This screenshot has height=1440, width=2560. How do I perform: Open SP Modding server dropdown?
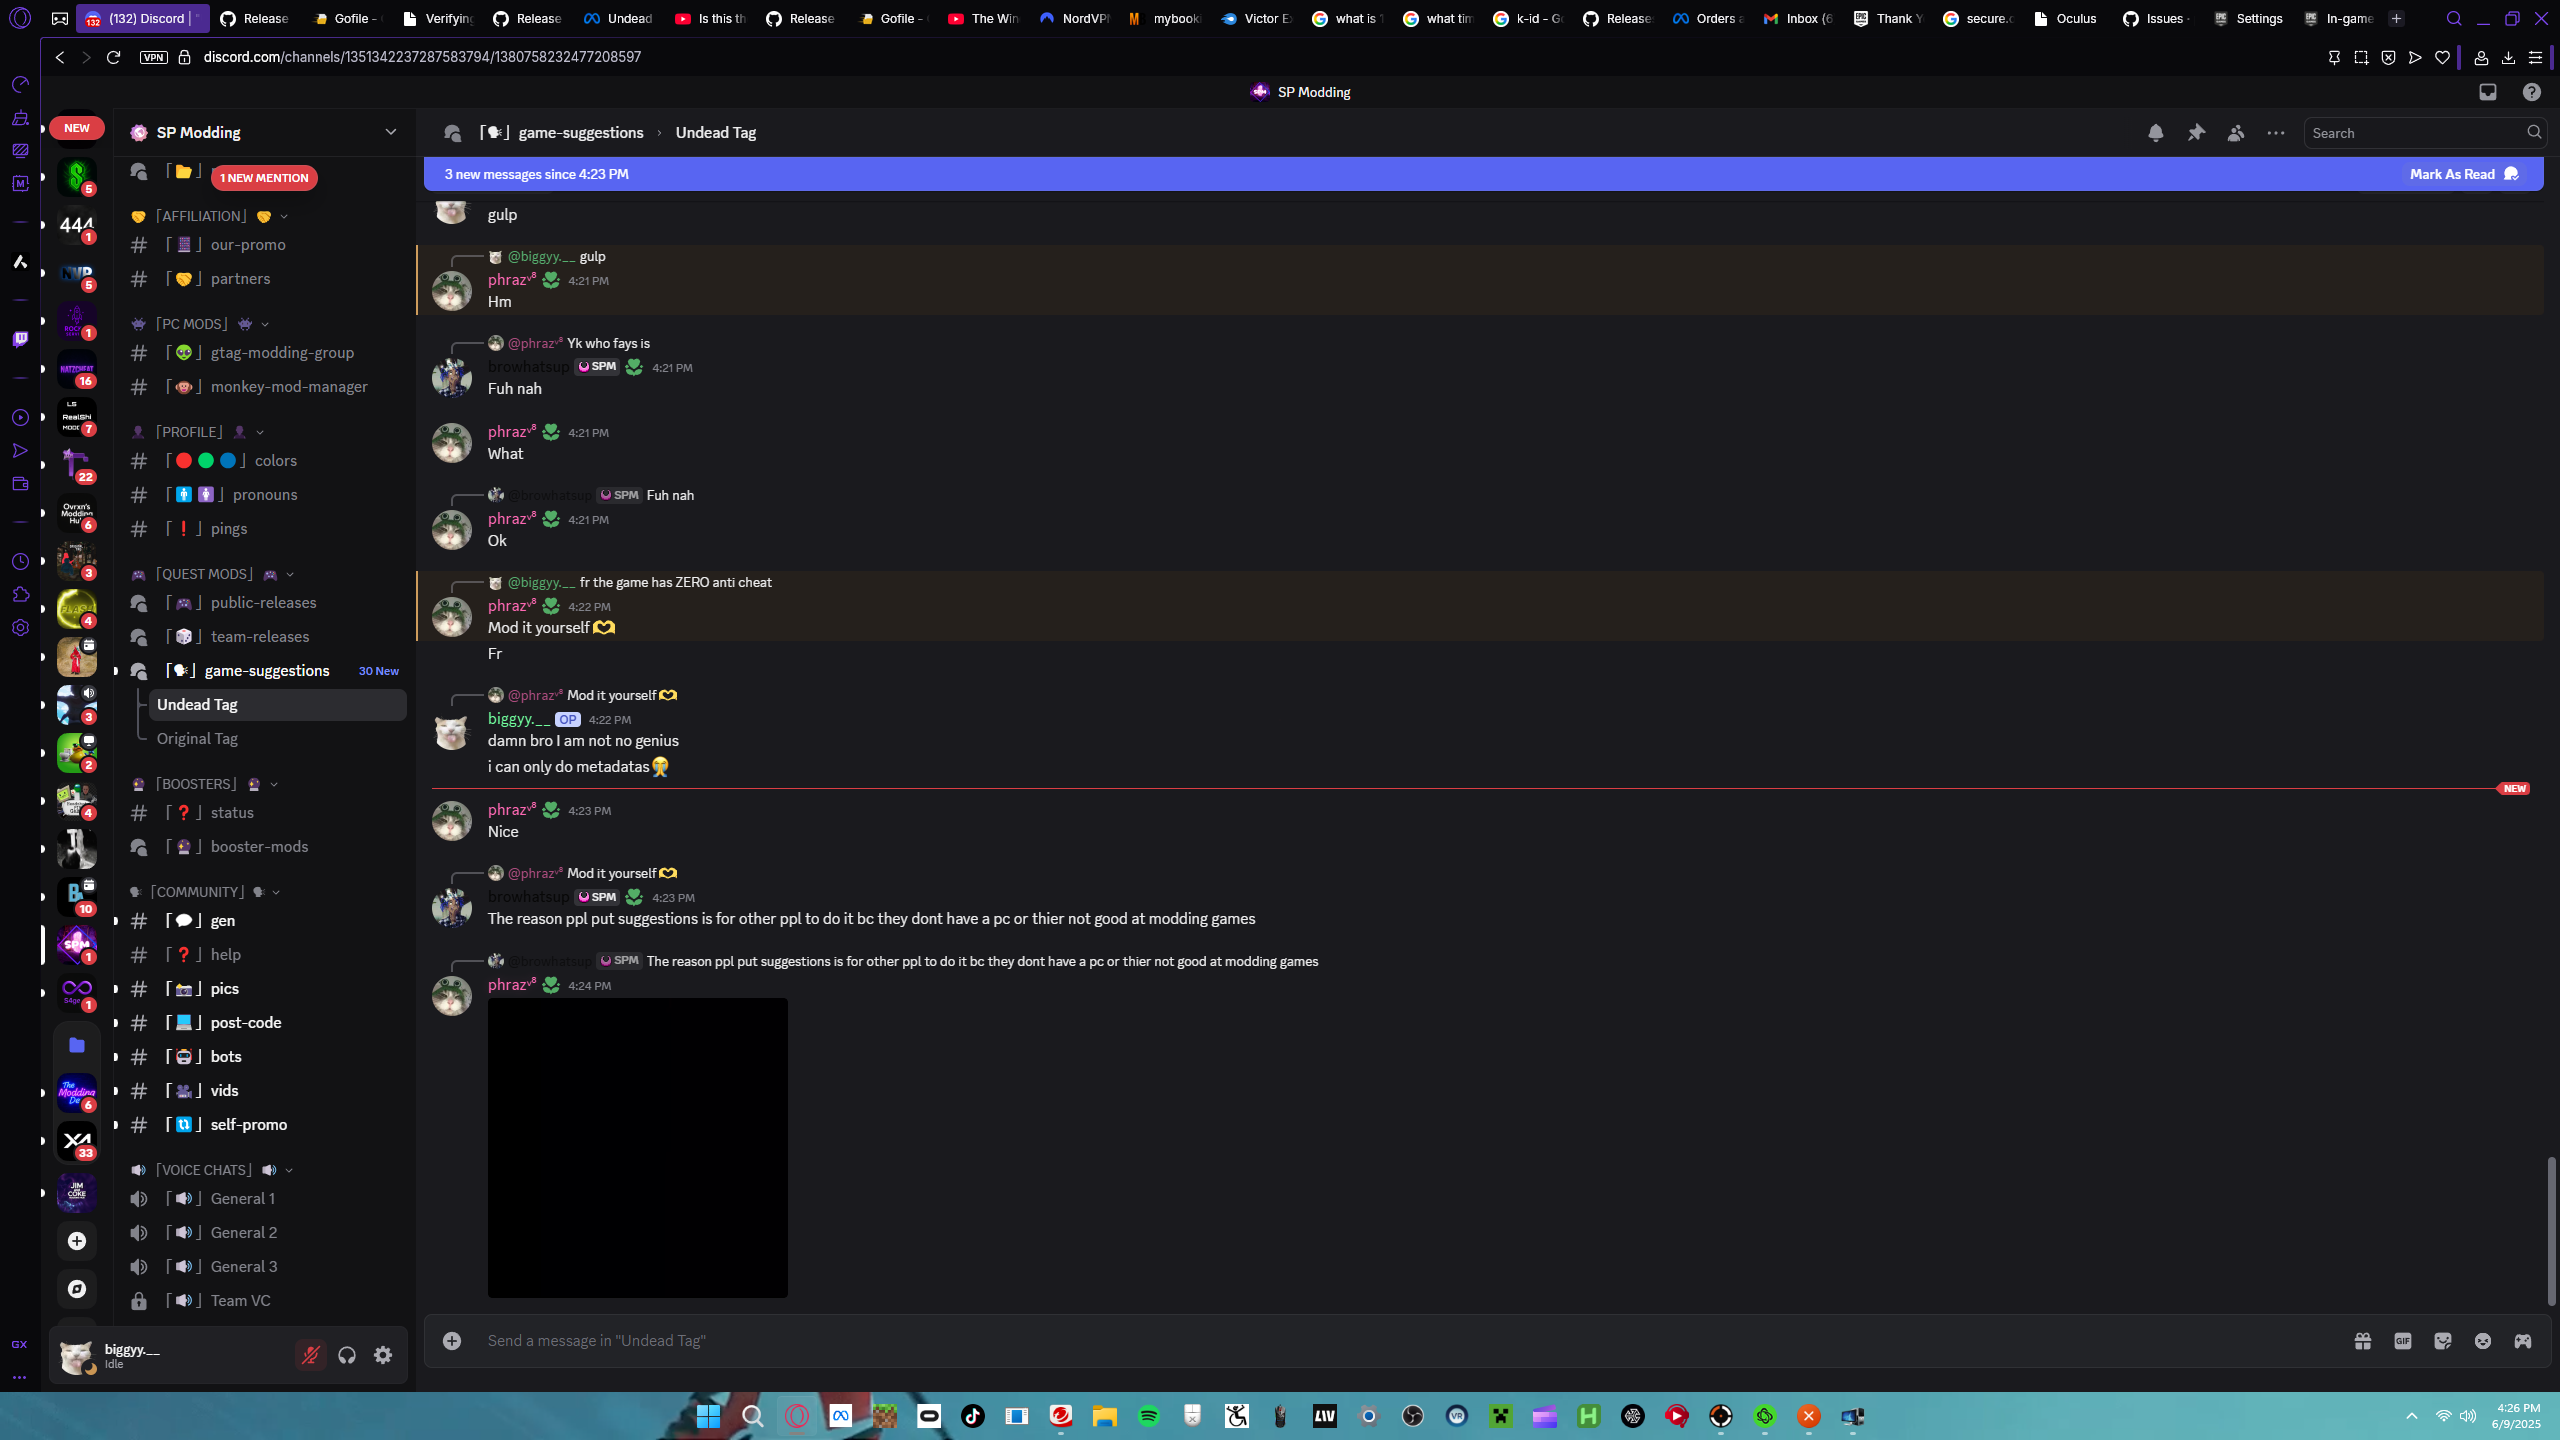pyautogui.click(x=390, y=132)
